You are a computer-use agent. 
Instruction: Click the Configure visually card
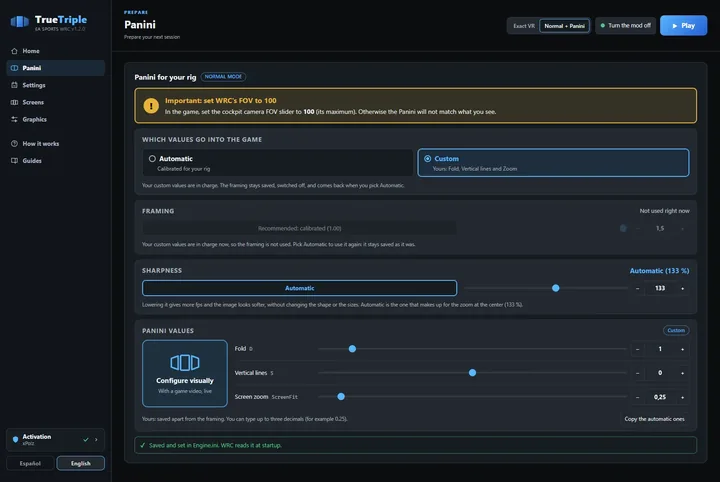click(x=185, y=373)
